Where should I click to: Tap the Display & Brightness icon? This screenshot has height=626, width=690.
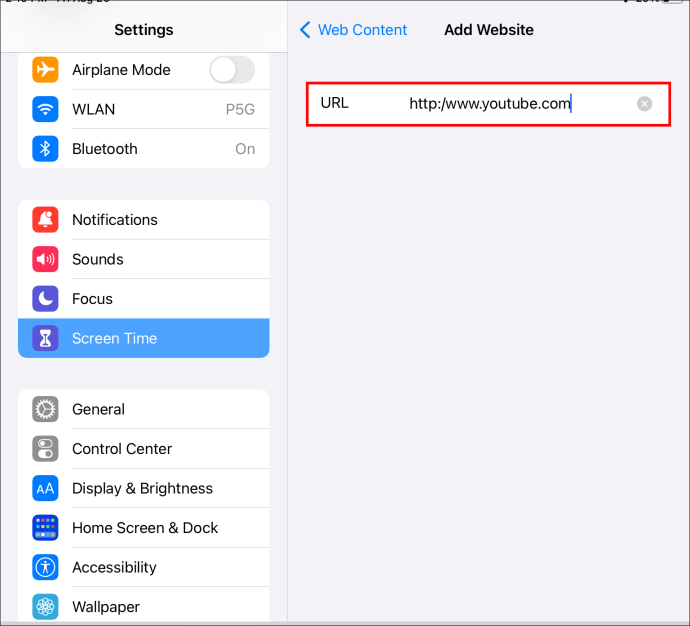(x=45, y=488)
